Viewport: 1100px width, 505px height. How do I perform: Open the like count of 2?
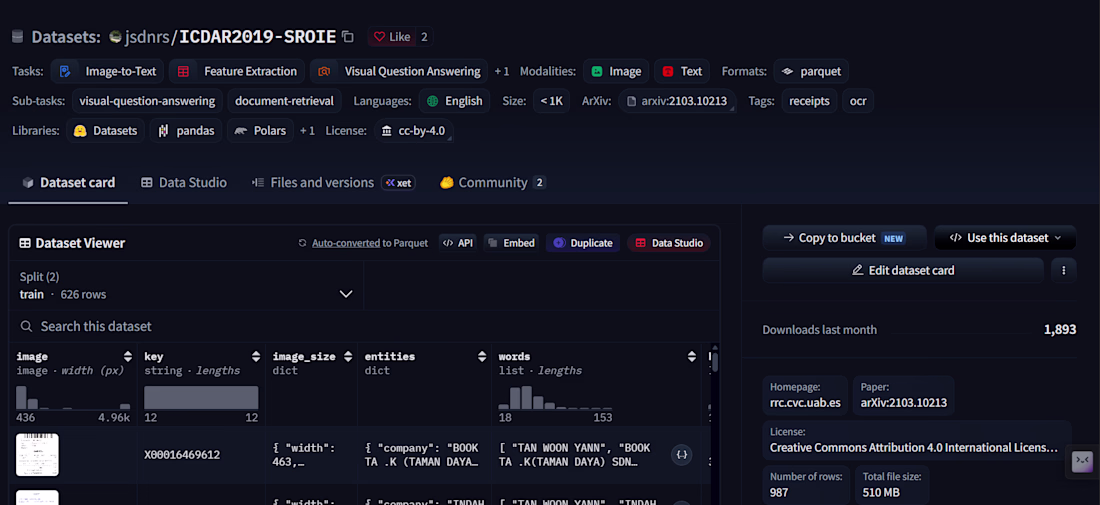coord(424,37)
